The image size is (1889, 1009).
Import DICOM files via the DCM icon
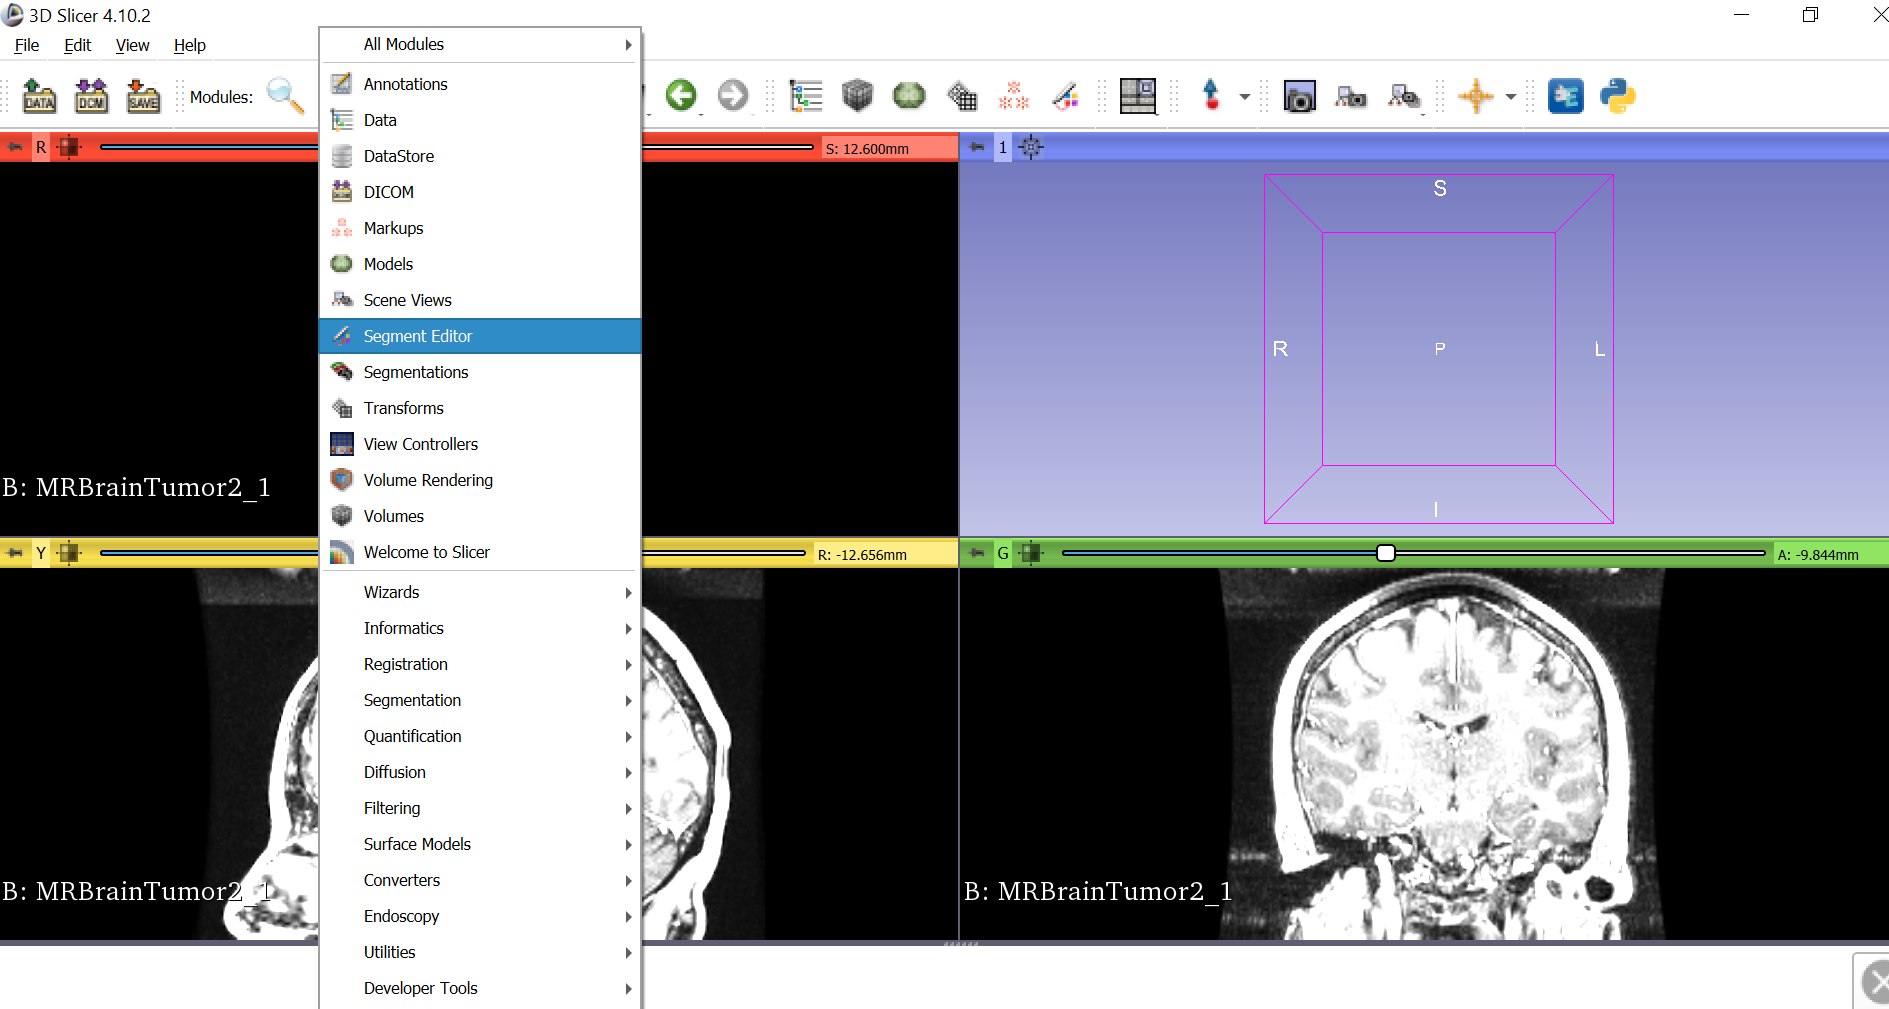[x=91, y=96]
